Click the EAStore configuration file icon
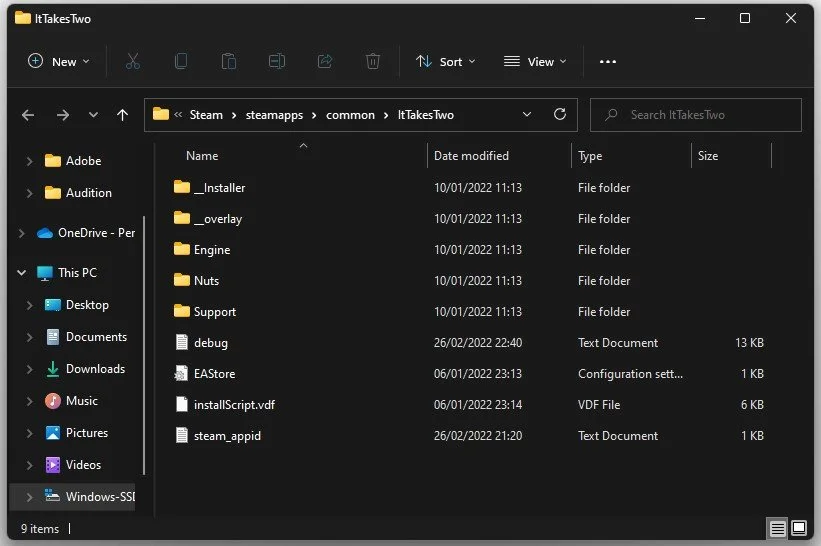The image size is (821, 546). 181,373
